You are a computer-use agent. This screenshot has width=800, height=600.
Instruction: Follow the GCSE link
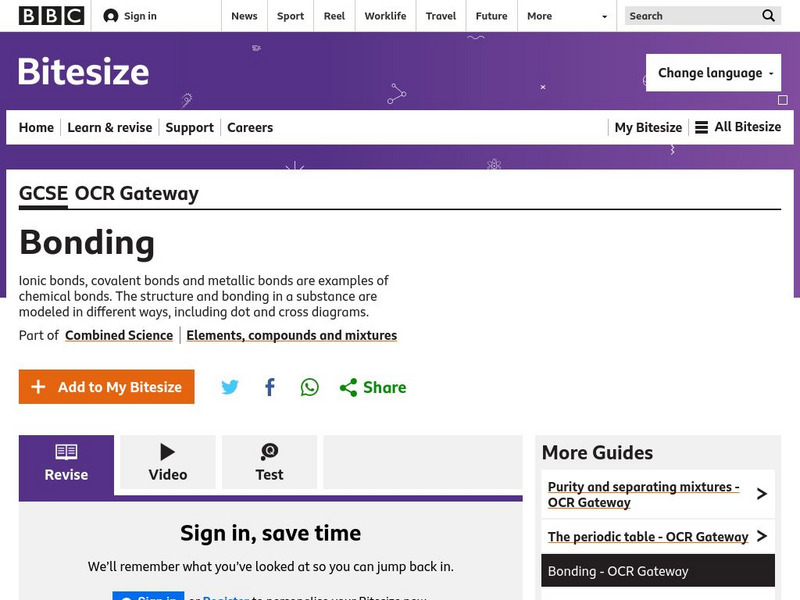pos(43,193)
